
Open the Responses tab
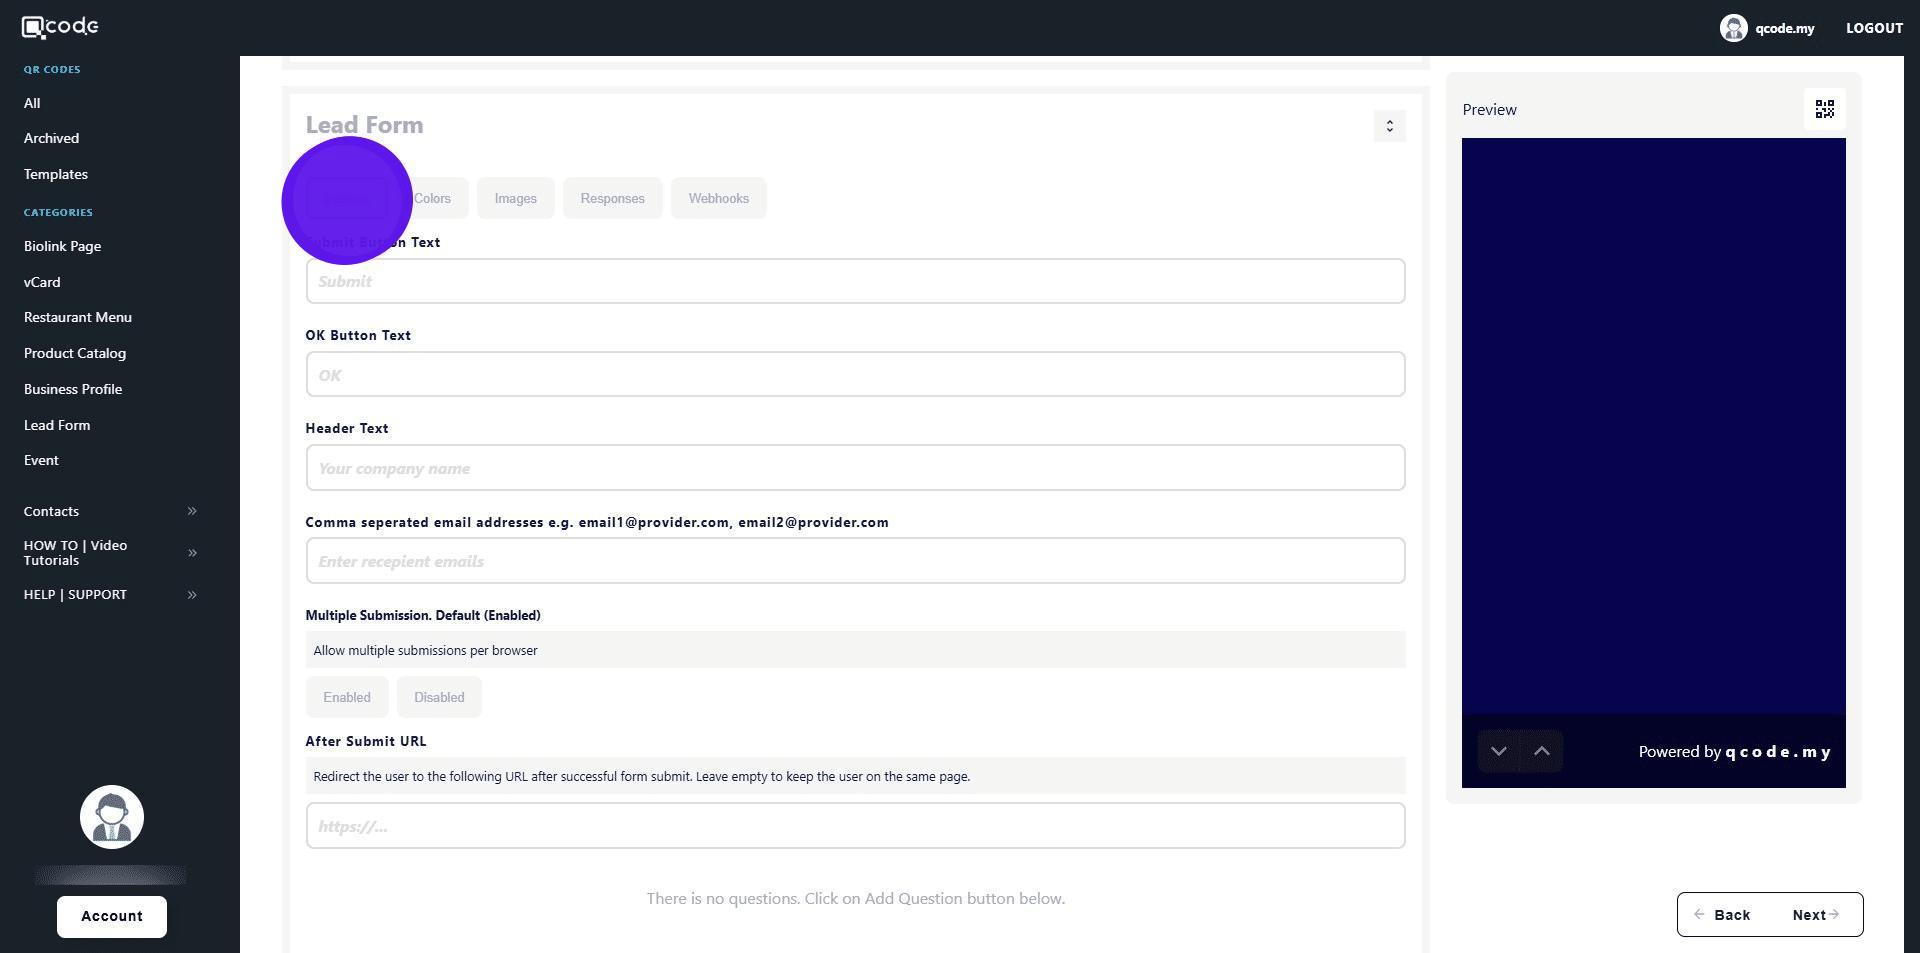[612, 198]
